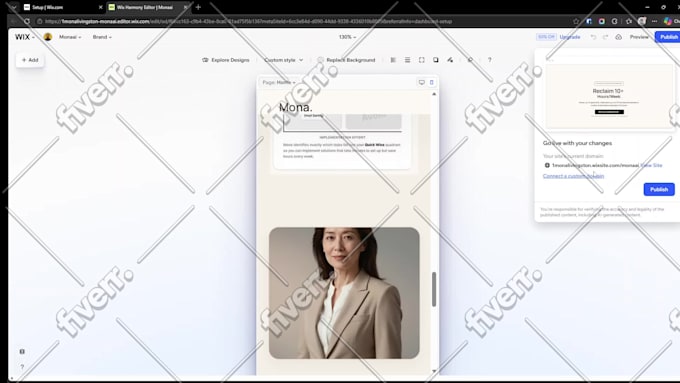Click the Mona. logo text

295,107
